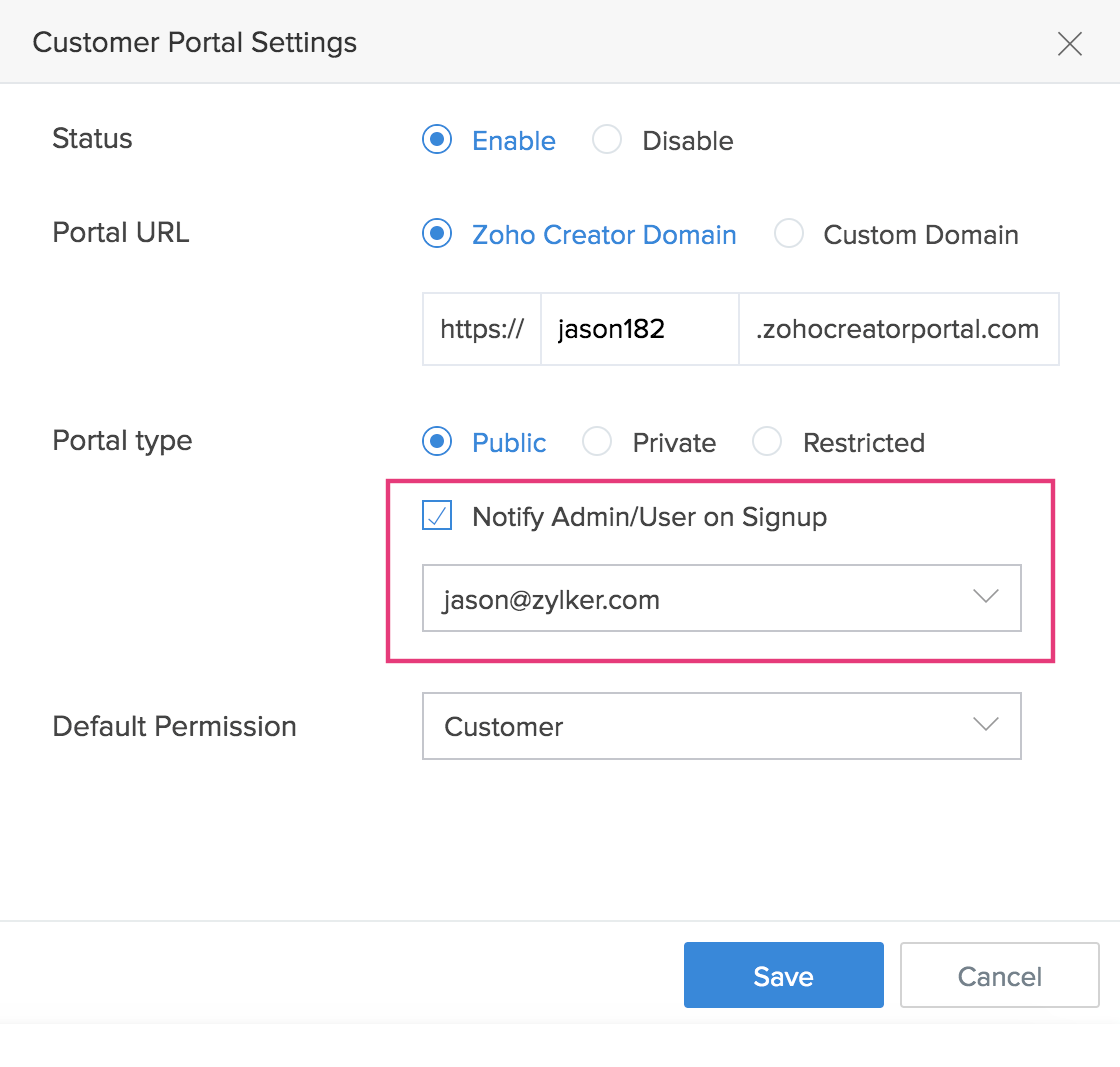Close the Customer Portal Settings dialog
This screenshot has height=1067, width=1120.
tap(1070, 44)
